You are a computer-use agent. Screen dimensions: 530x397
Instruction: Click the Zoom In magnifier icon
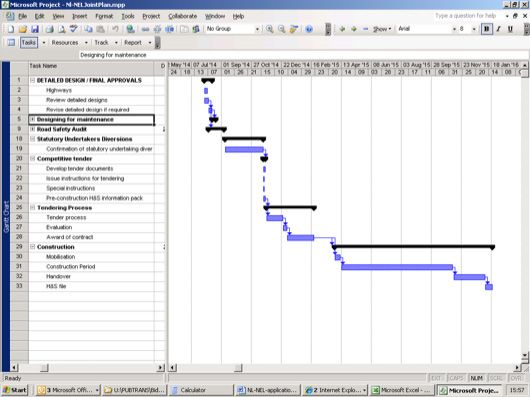(x=269, y=29)
